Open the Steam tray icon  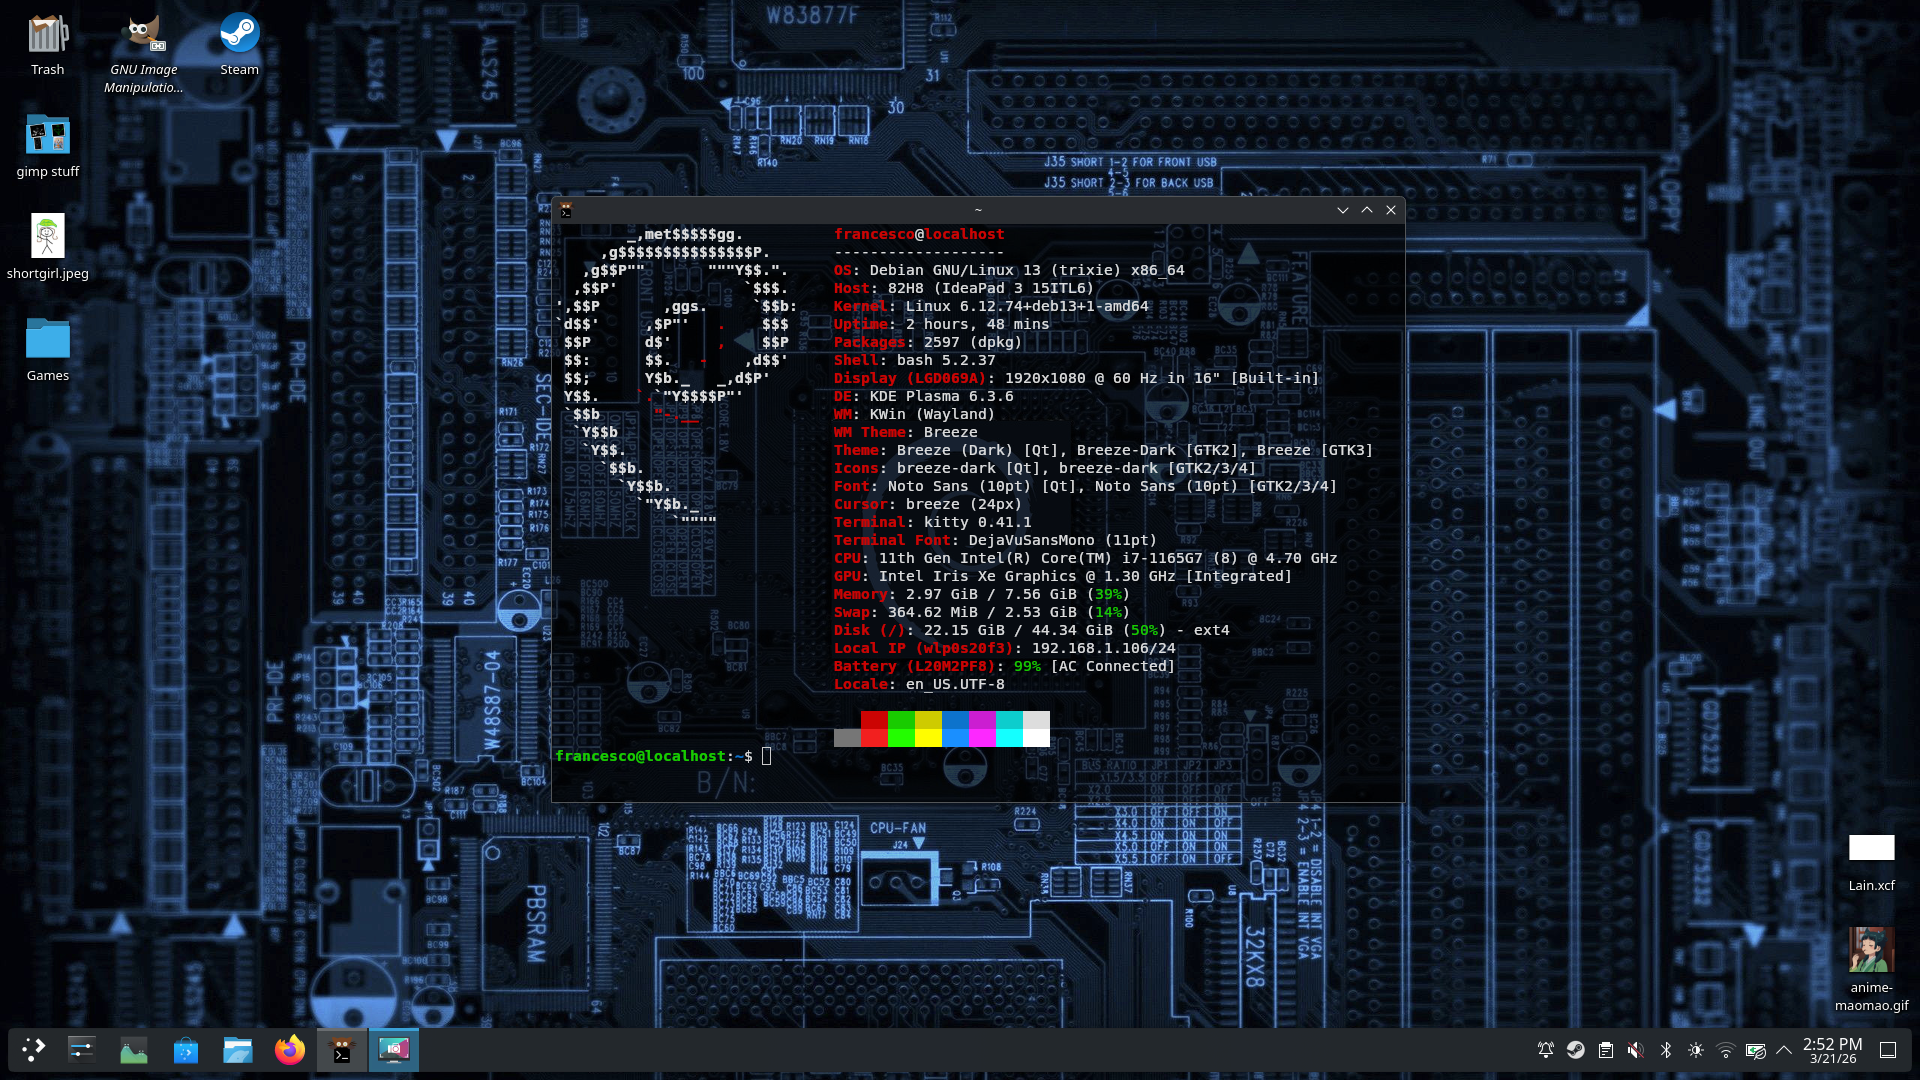1576,1050
